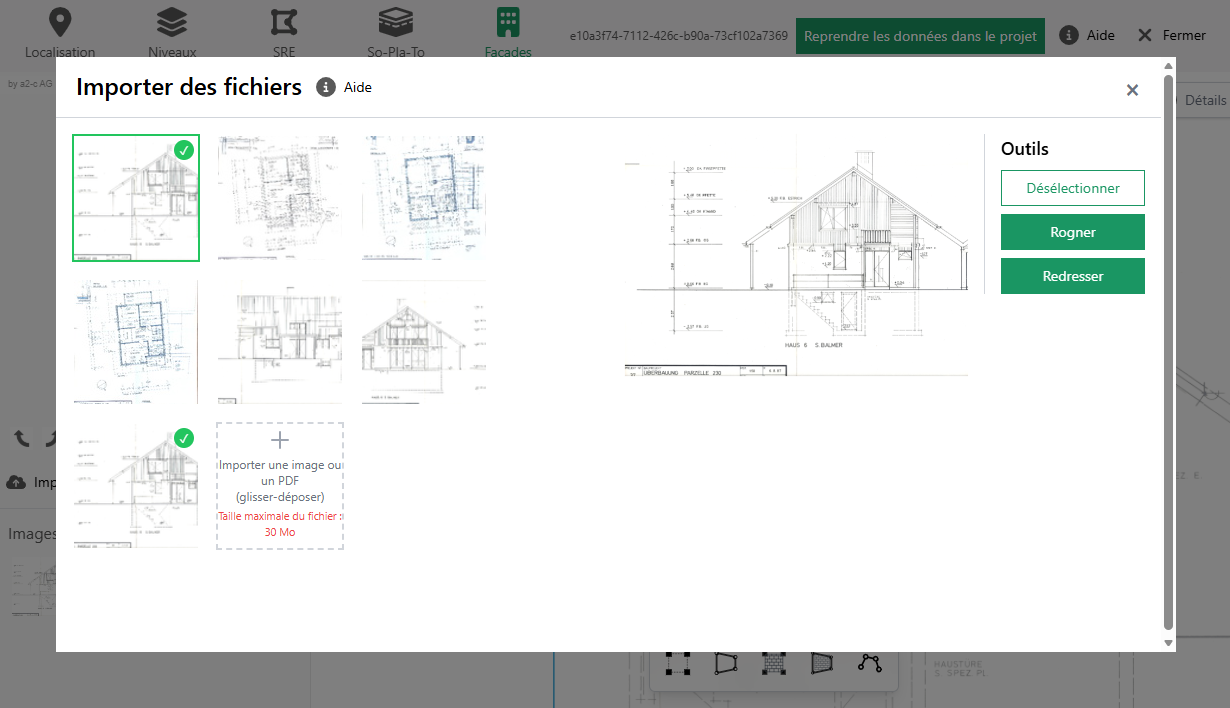
Task: Click the Redresser straighten button
Action: [1073, 276]
